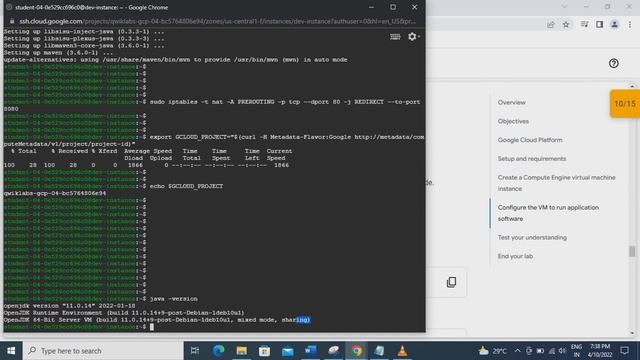Open the Chrome three-dot menu
640x360 pixels.
point(630,24)
